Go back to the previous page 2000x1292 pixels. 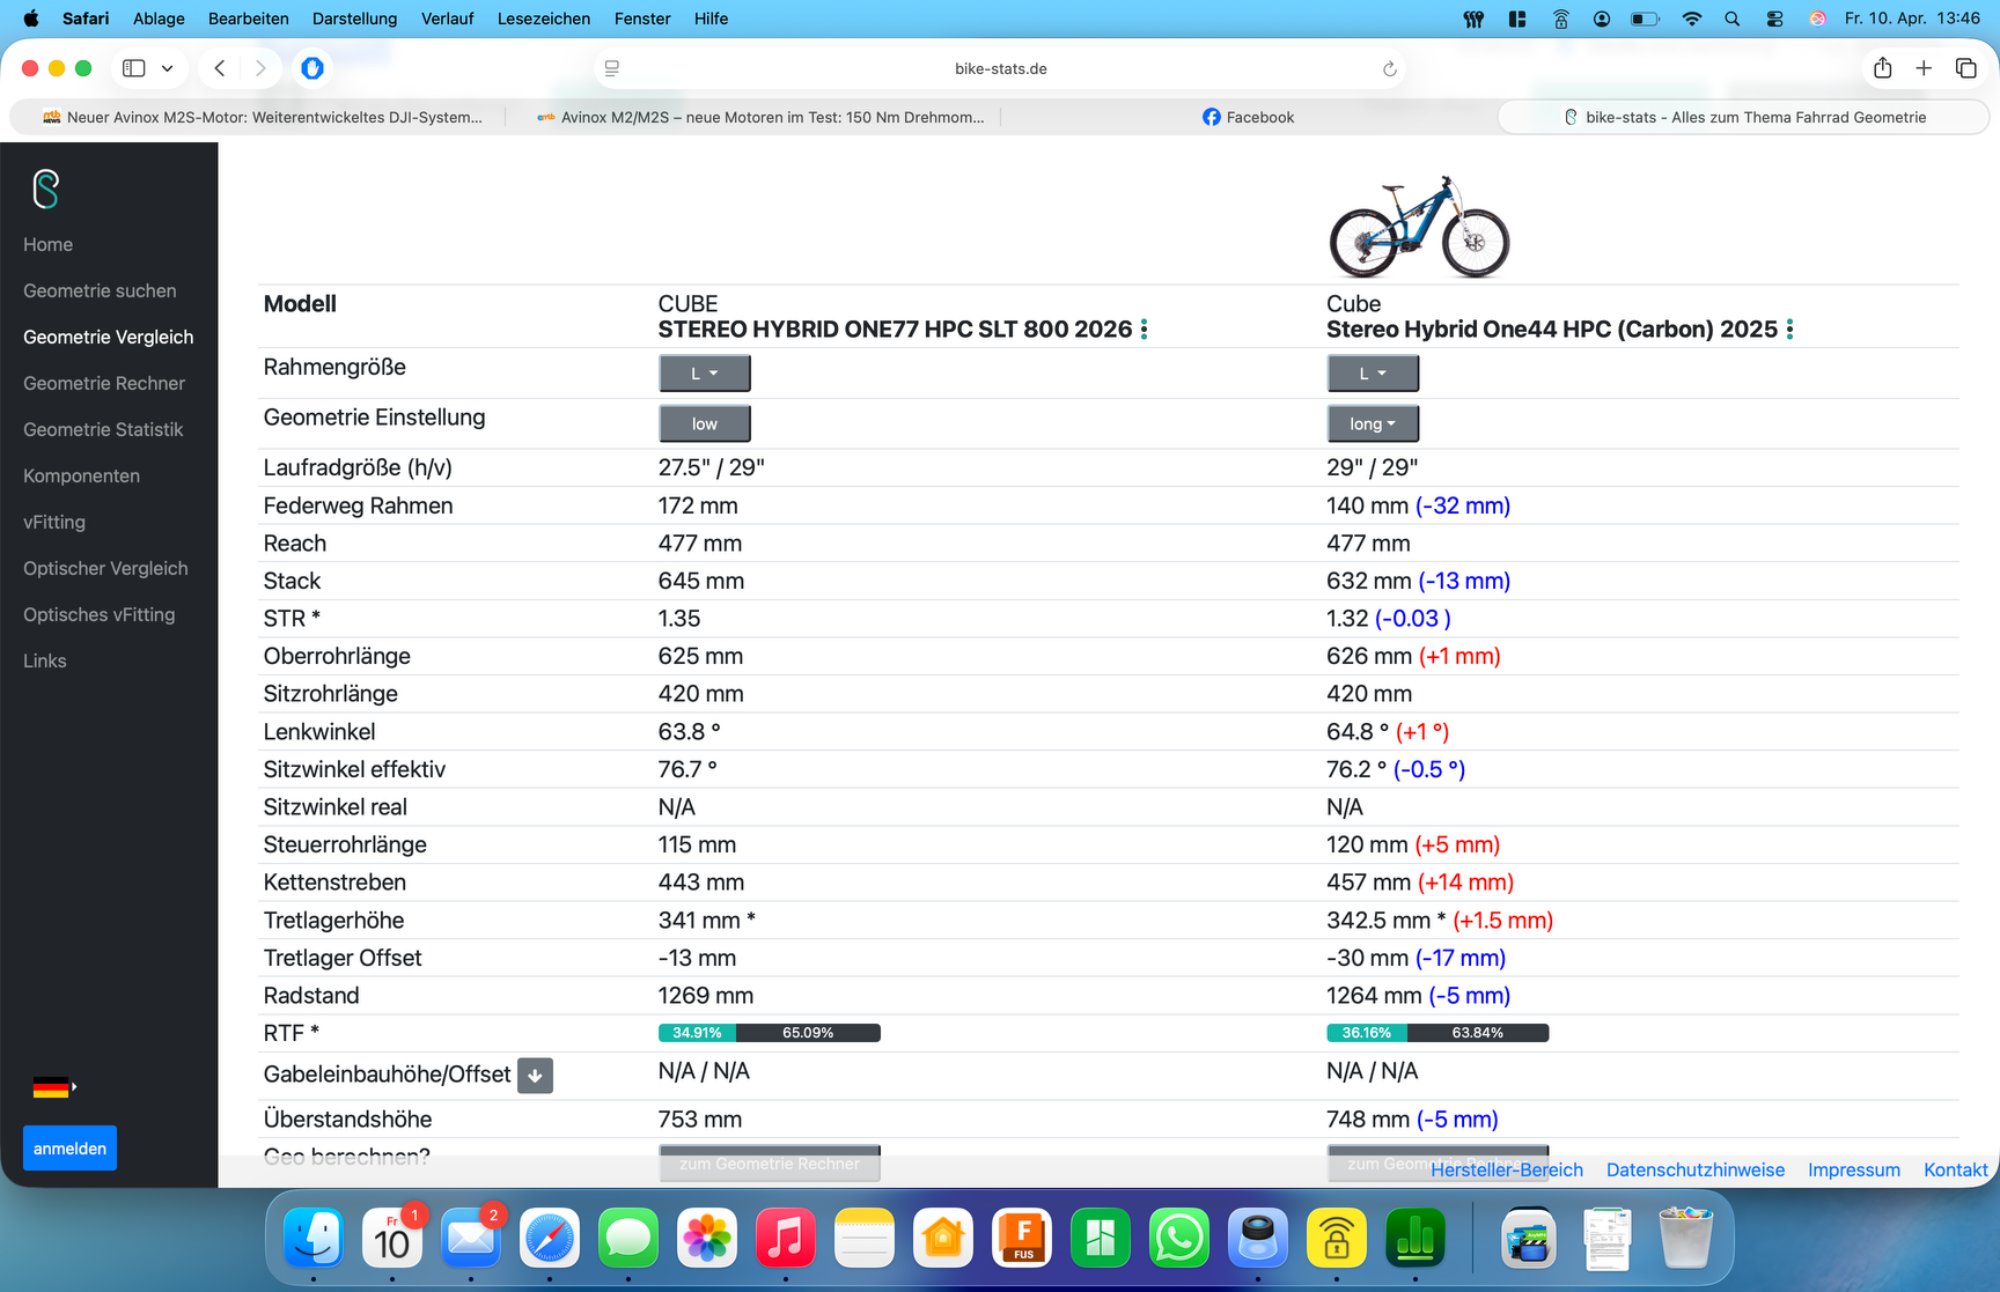[x=220, y=68]
